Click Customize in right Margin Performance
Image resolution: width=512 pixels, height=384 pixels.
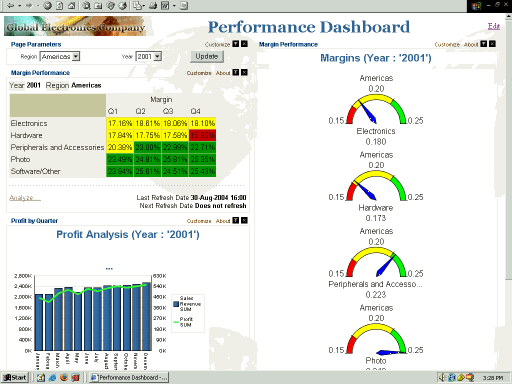pyautogui.click(x=447, y=44)
